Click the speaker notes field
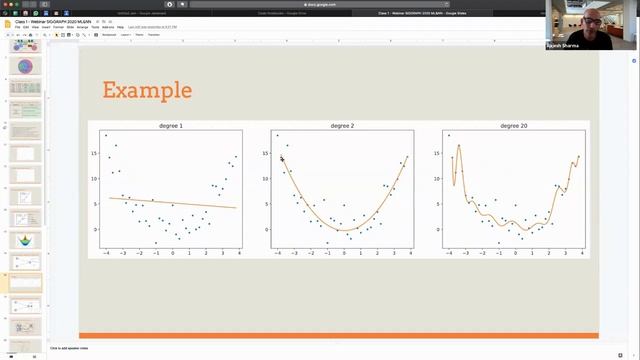640x360 pixels. (x=69, y=348)
